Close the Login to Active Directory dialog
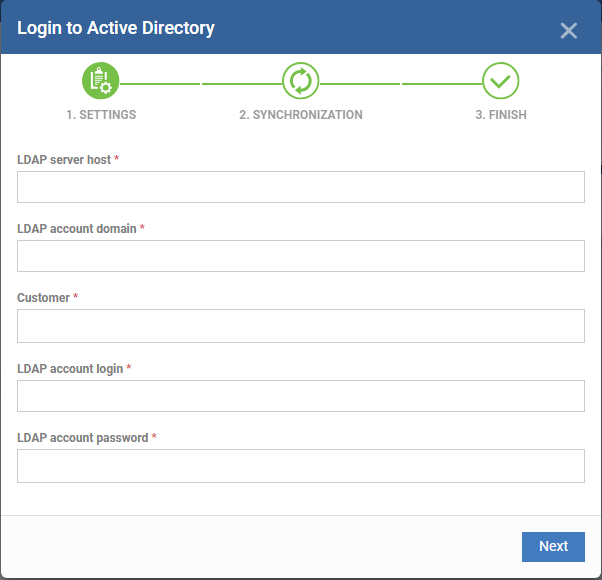 pos(569,31)
